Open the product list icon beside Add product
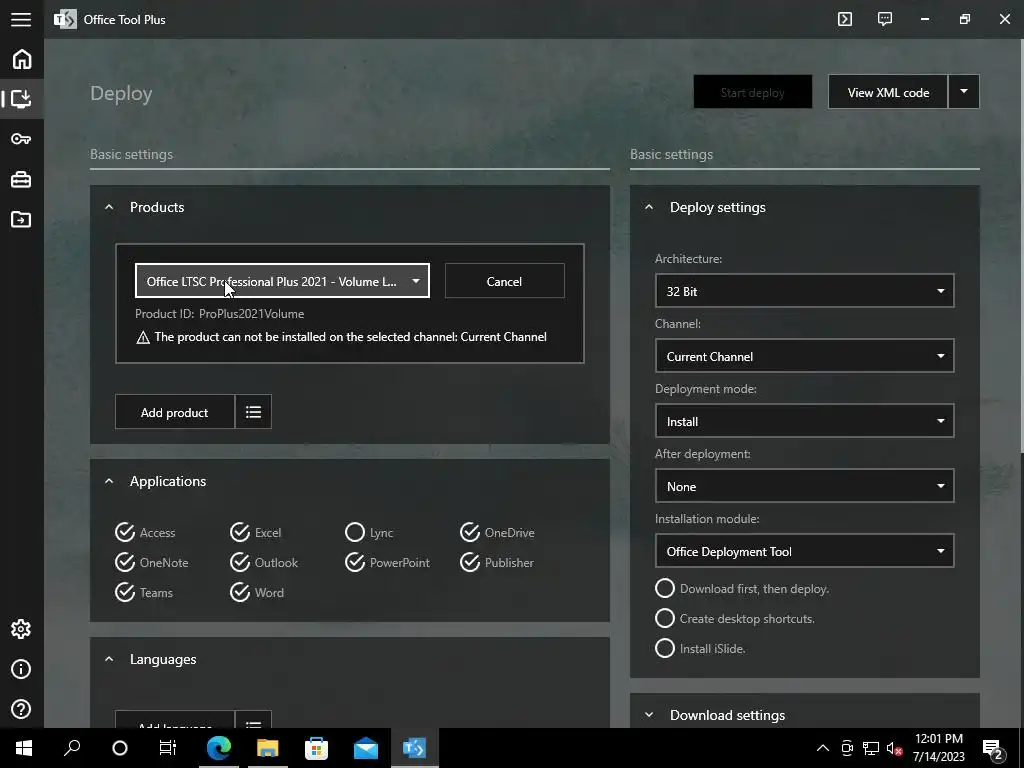This screenshot has height=768, width=1024. coord(253,412)
